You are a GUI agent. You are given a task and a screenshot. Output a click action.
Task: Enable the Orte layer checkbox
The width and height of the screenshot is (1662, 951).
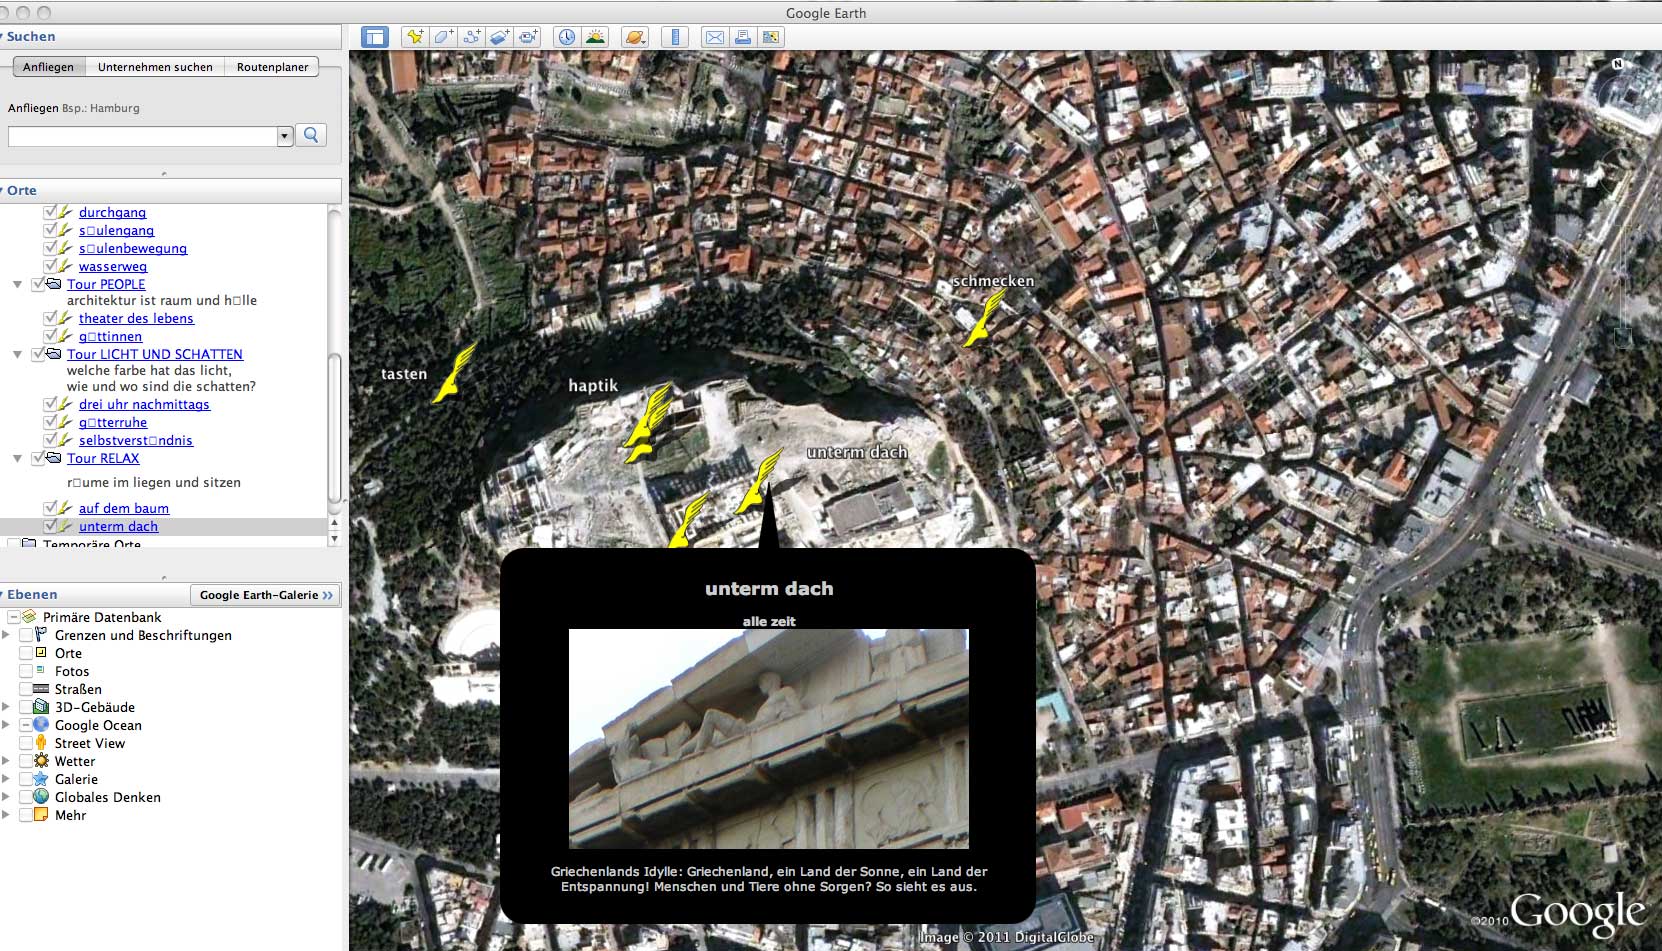point(26,653)
